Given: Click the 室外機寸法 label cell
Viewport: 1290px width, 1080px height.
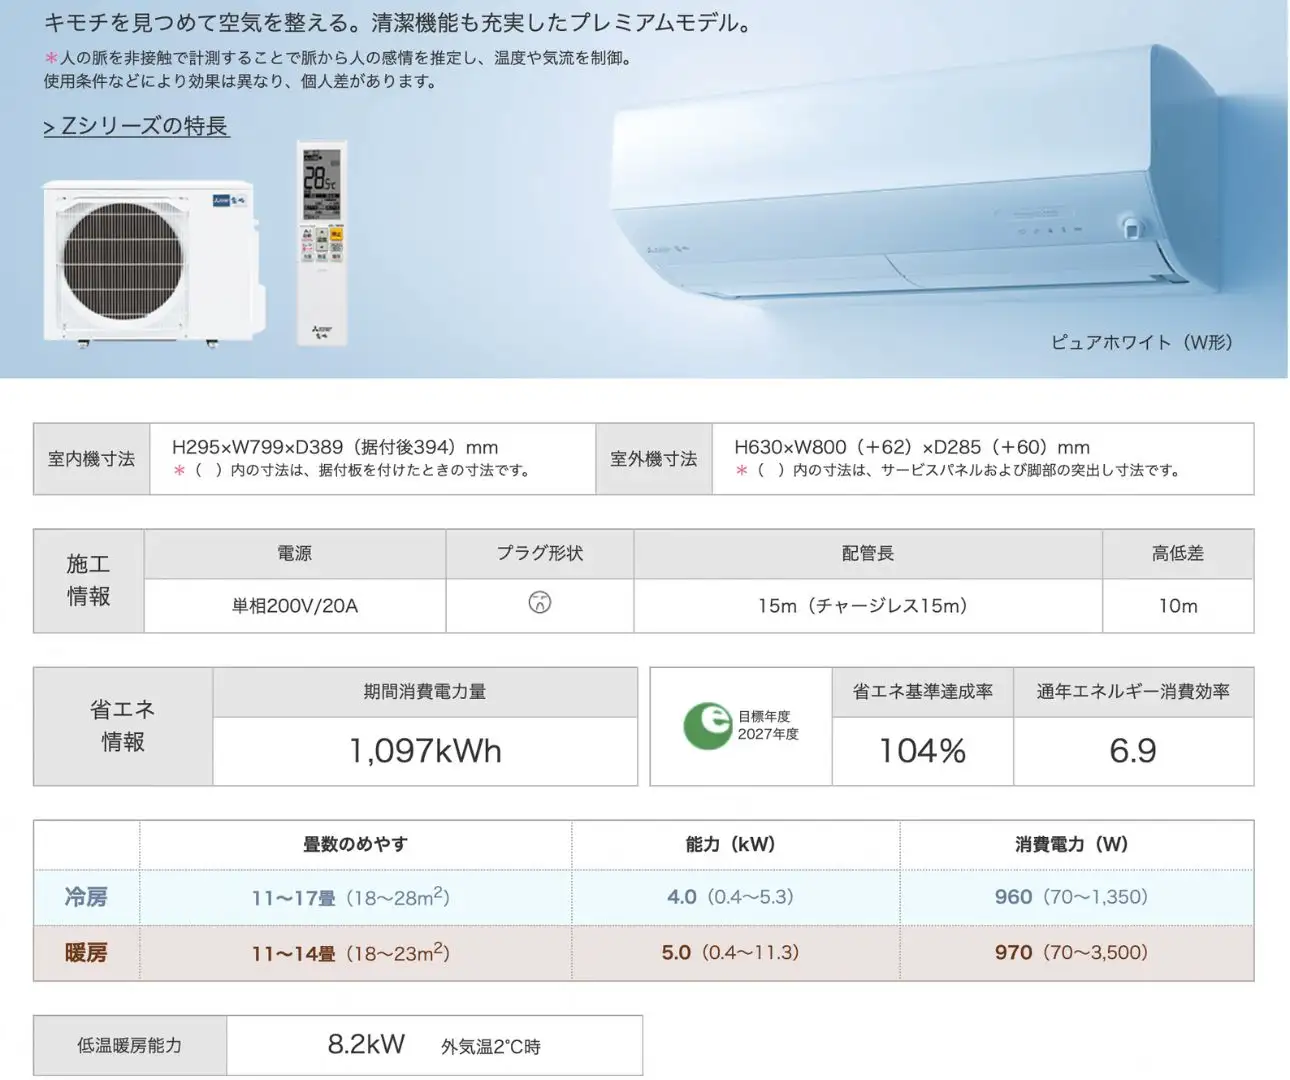Looking at the screenshot, I should pos(654,459).
